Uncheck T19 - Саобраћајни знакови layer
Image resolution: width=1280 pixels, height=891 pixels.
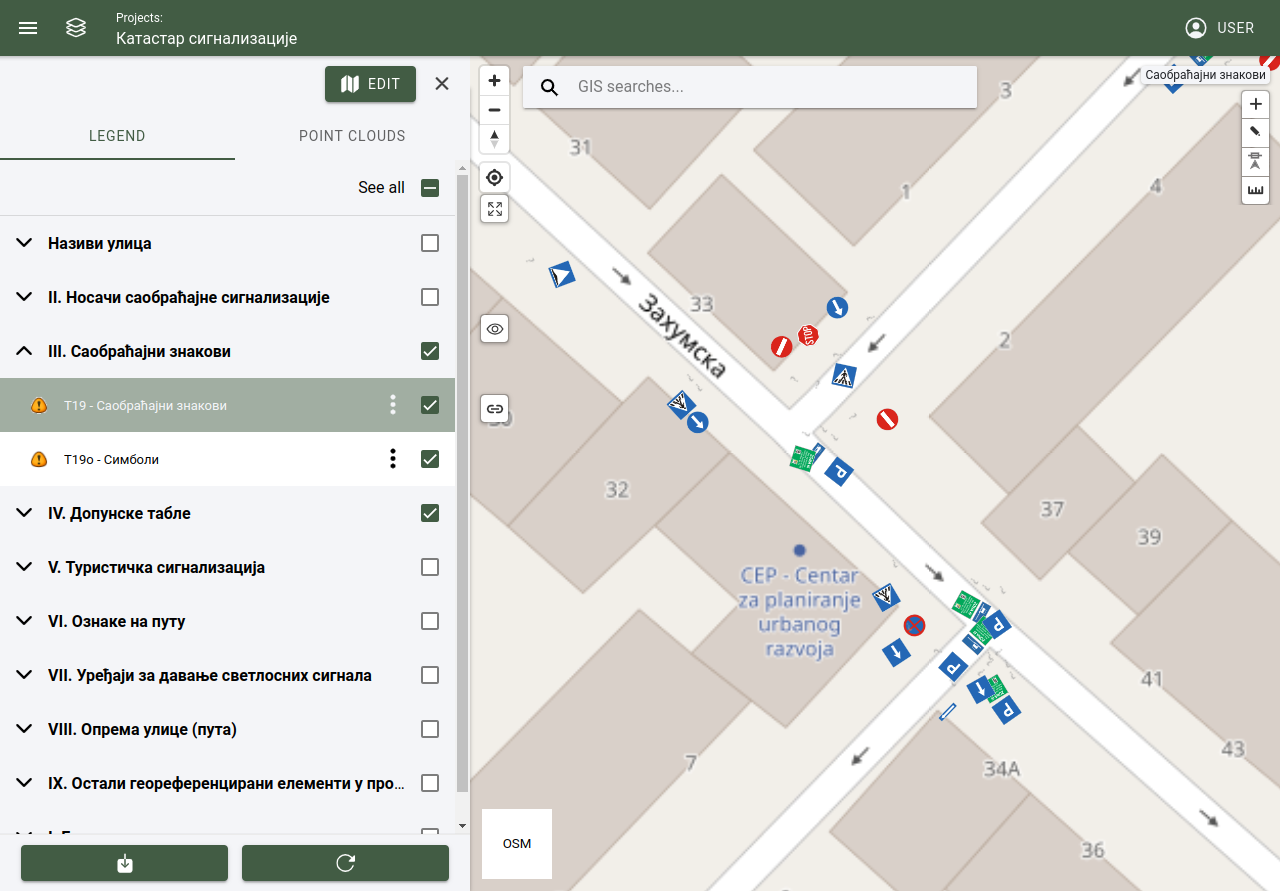(430, 405)
